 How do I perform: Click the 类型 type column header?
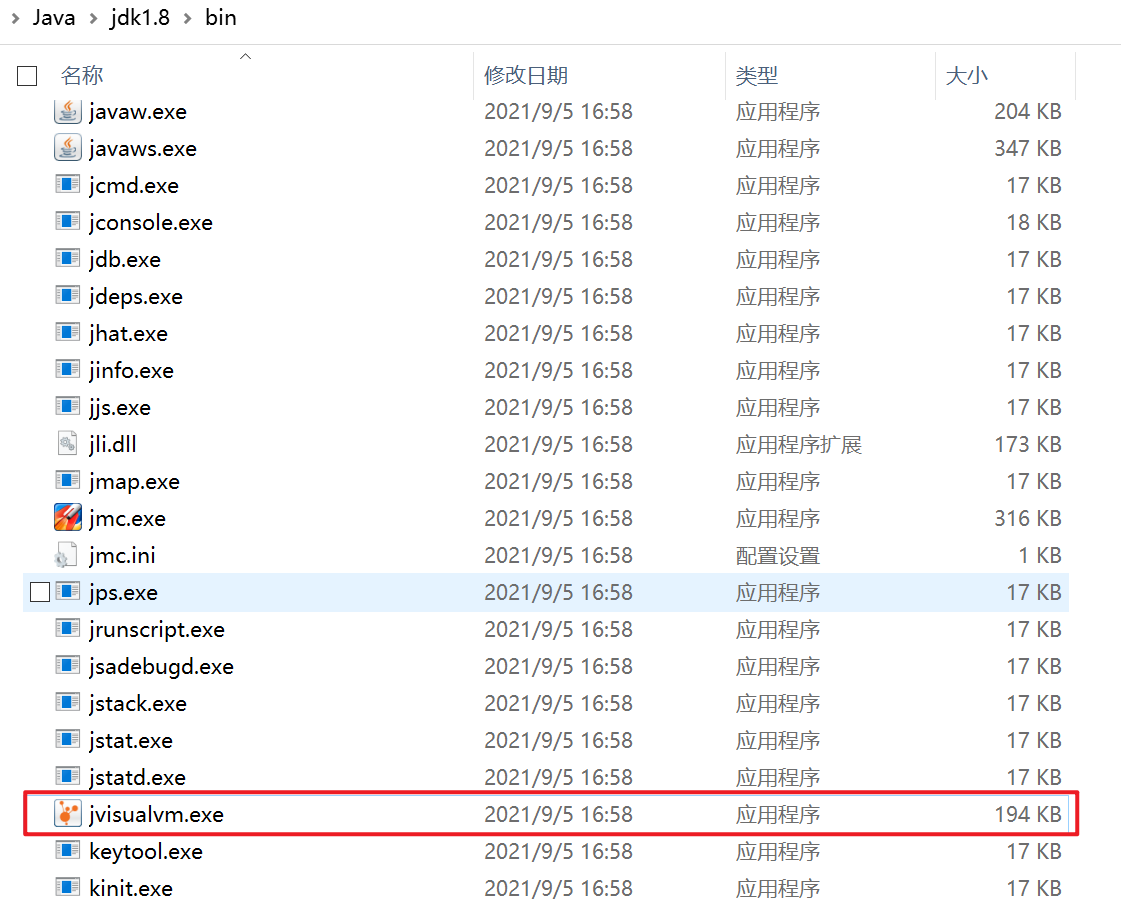click(757, 76)
